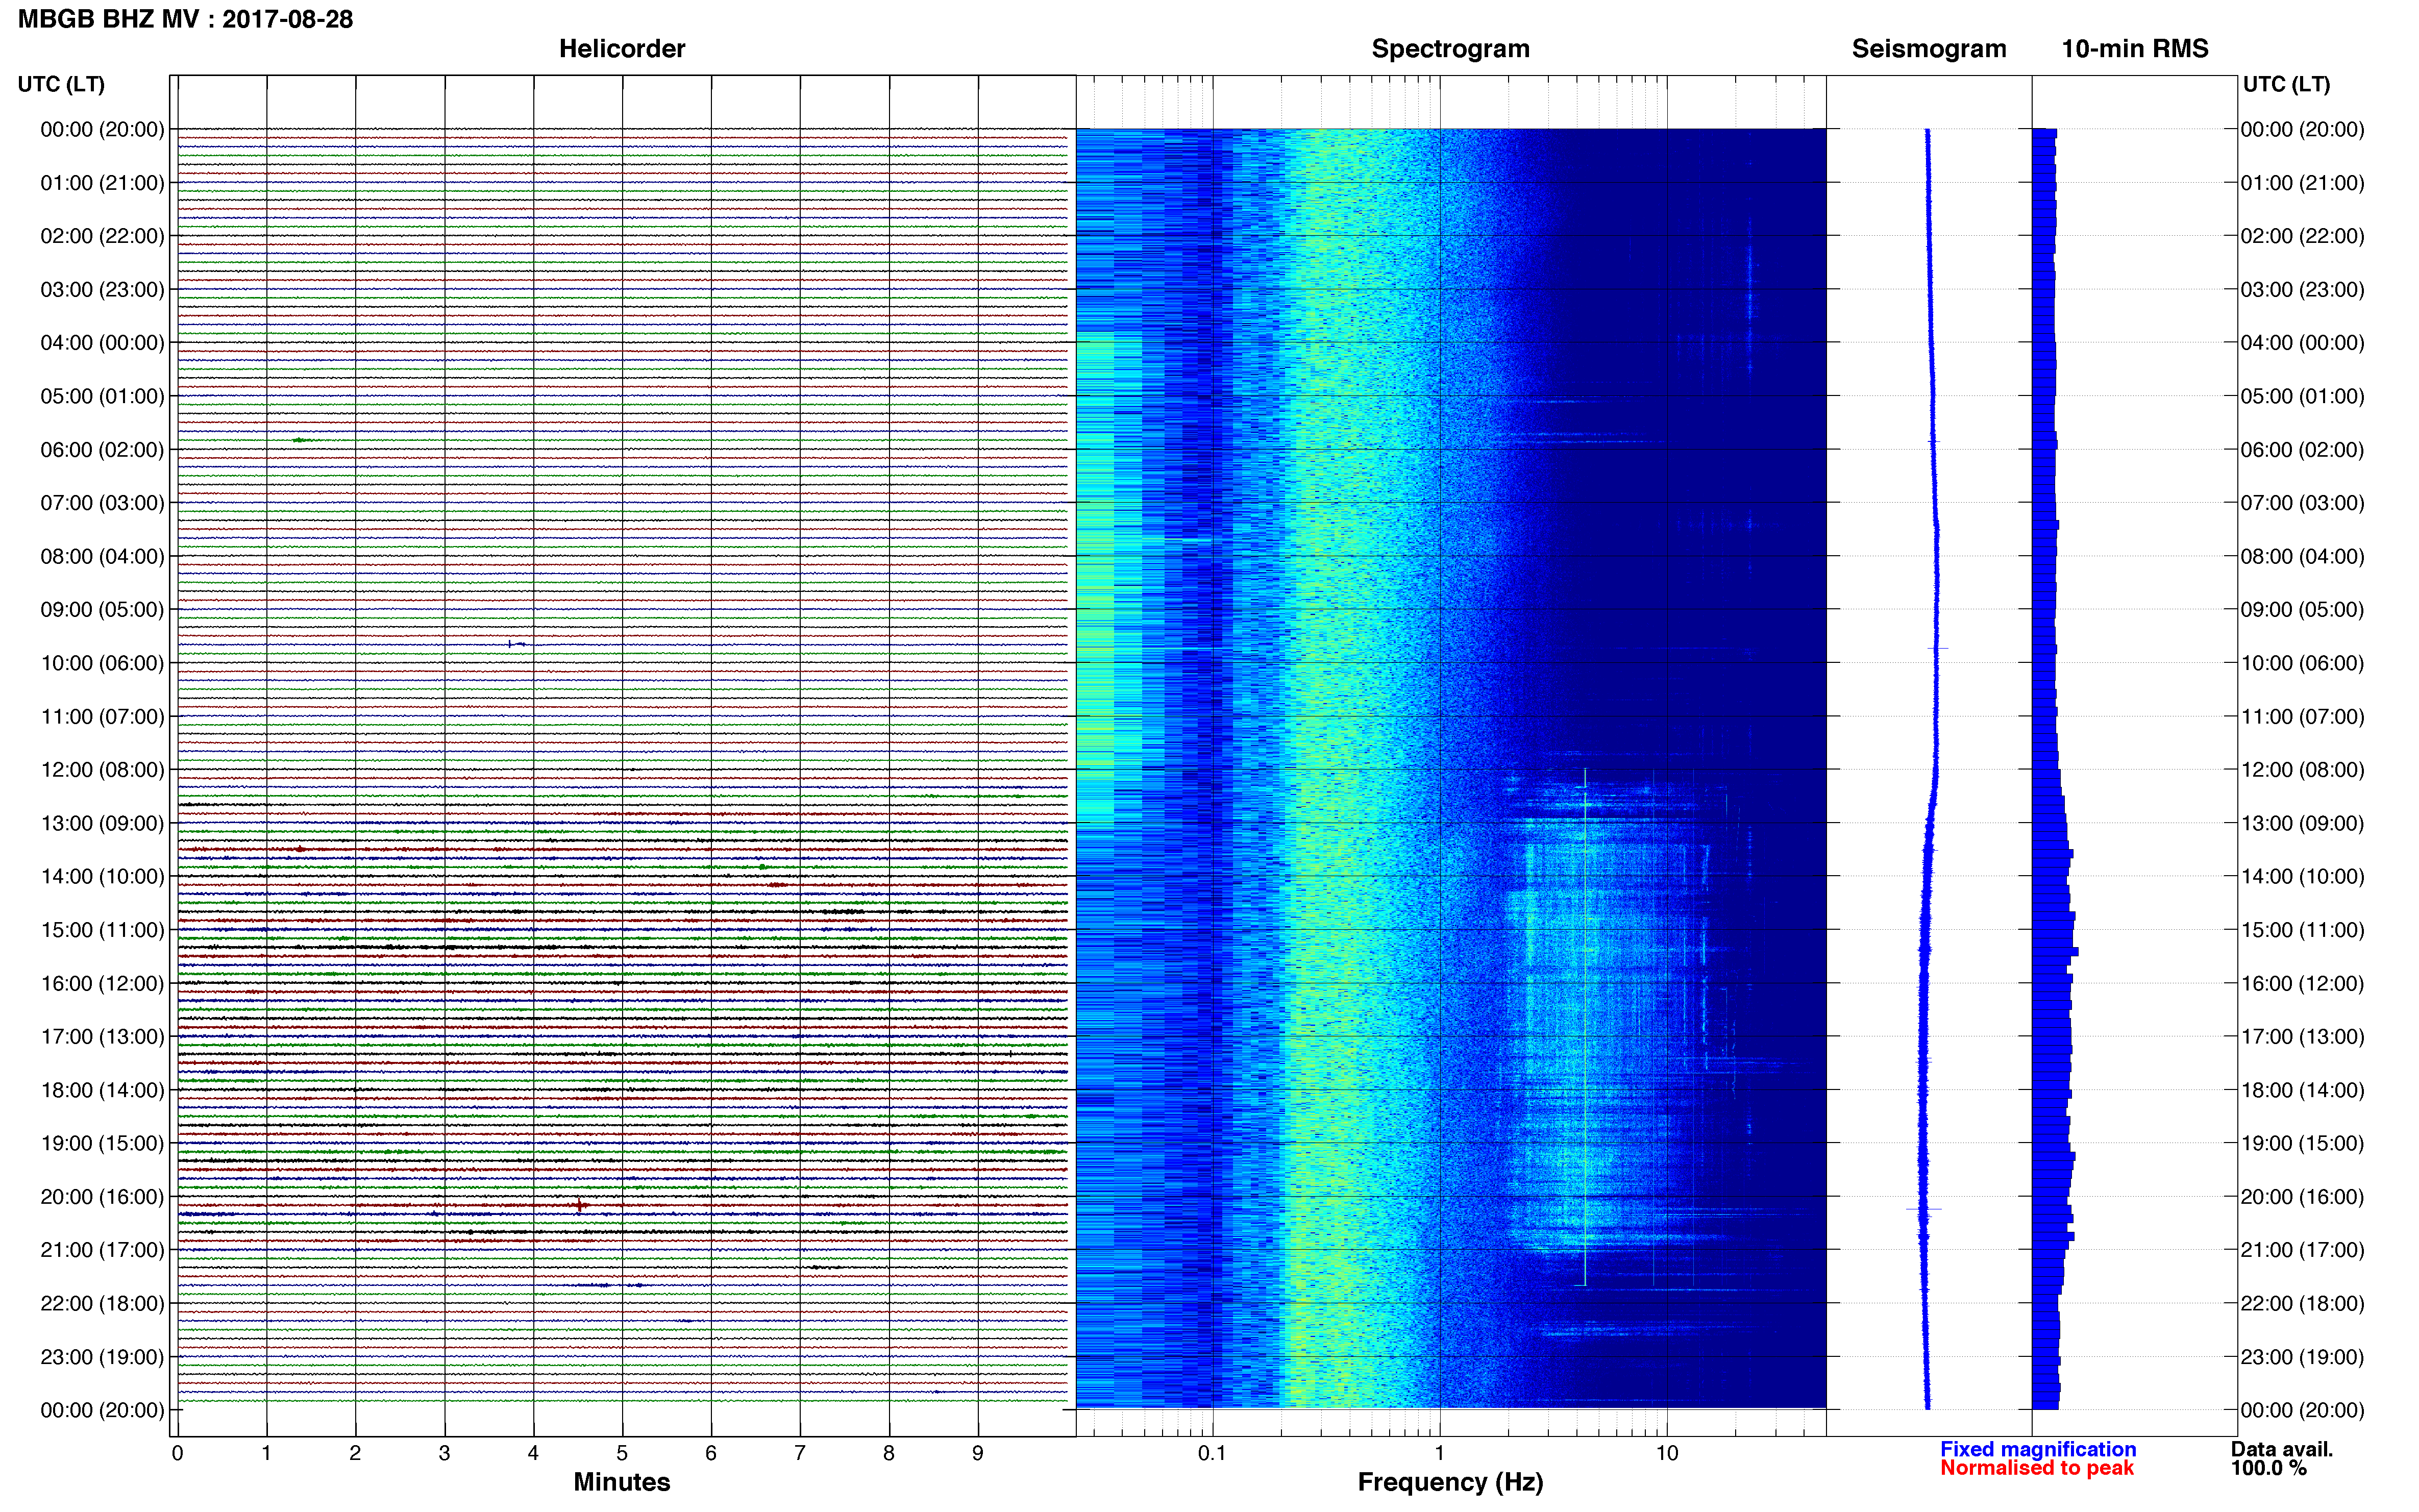Click the longest RMS bar near 15:00
Screen dimensions: 2419x1512
2055,952
